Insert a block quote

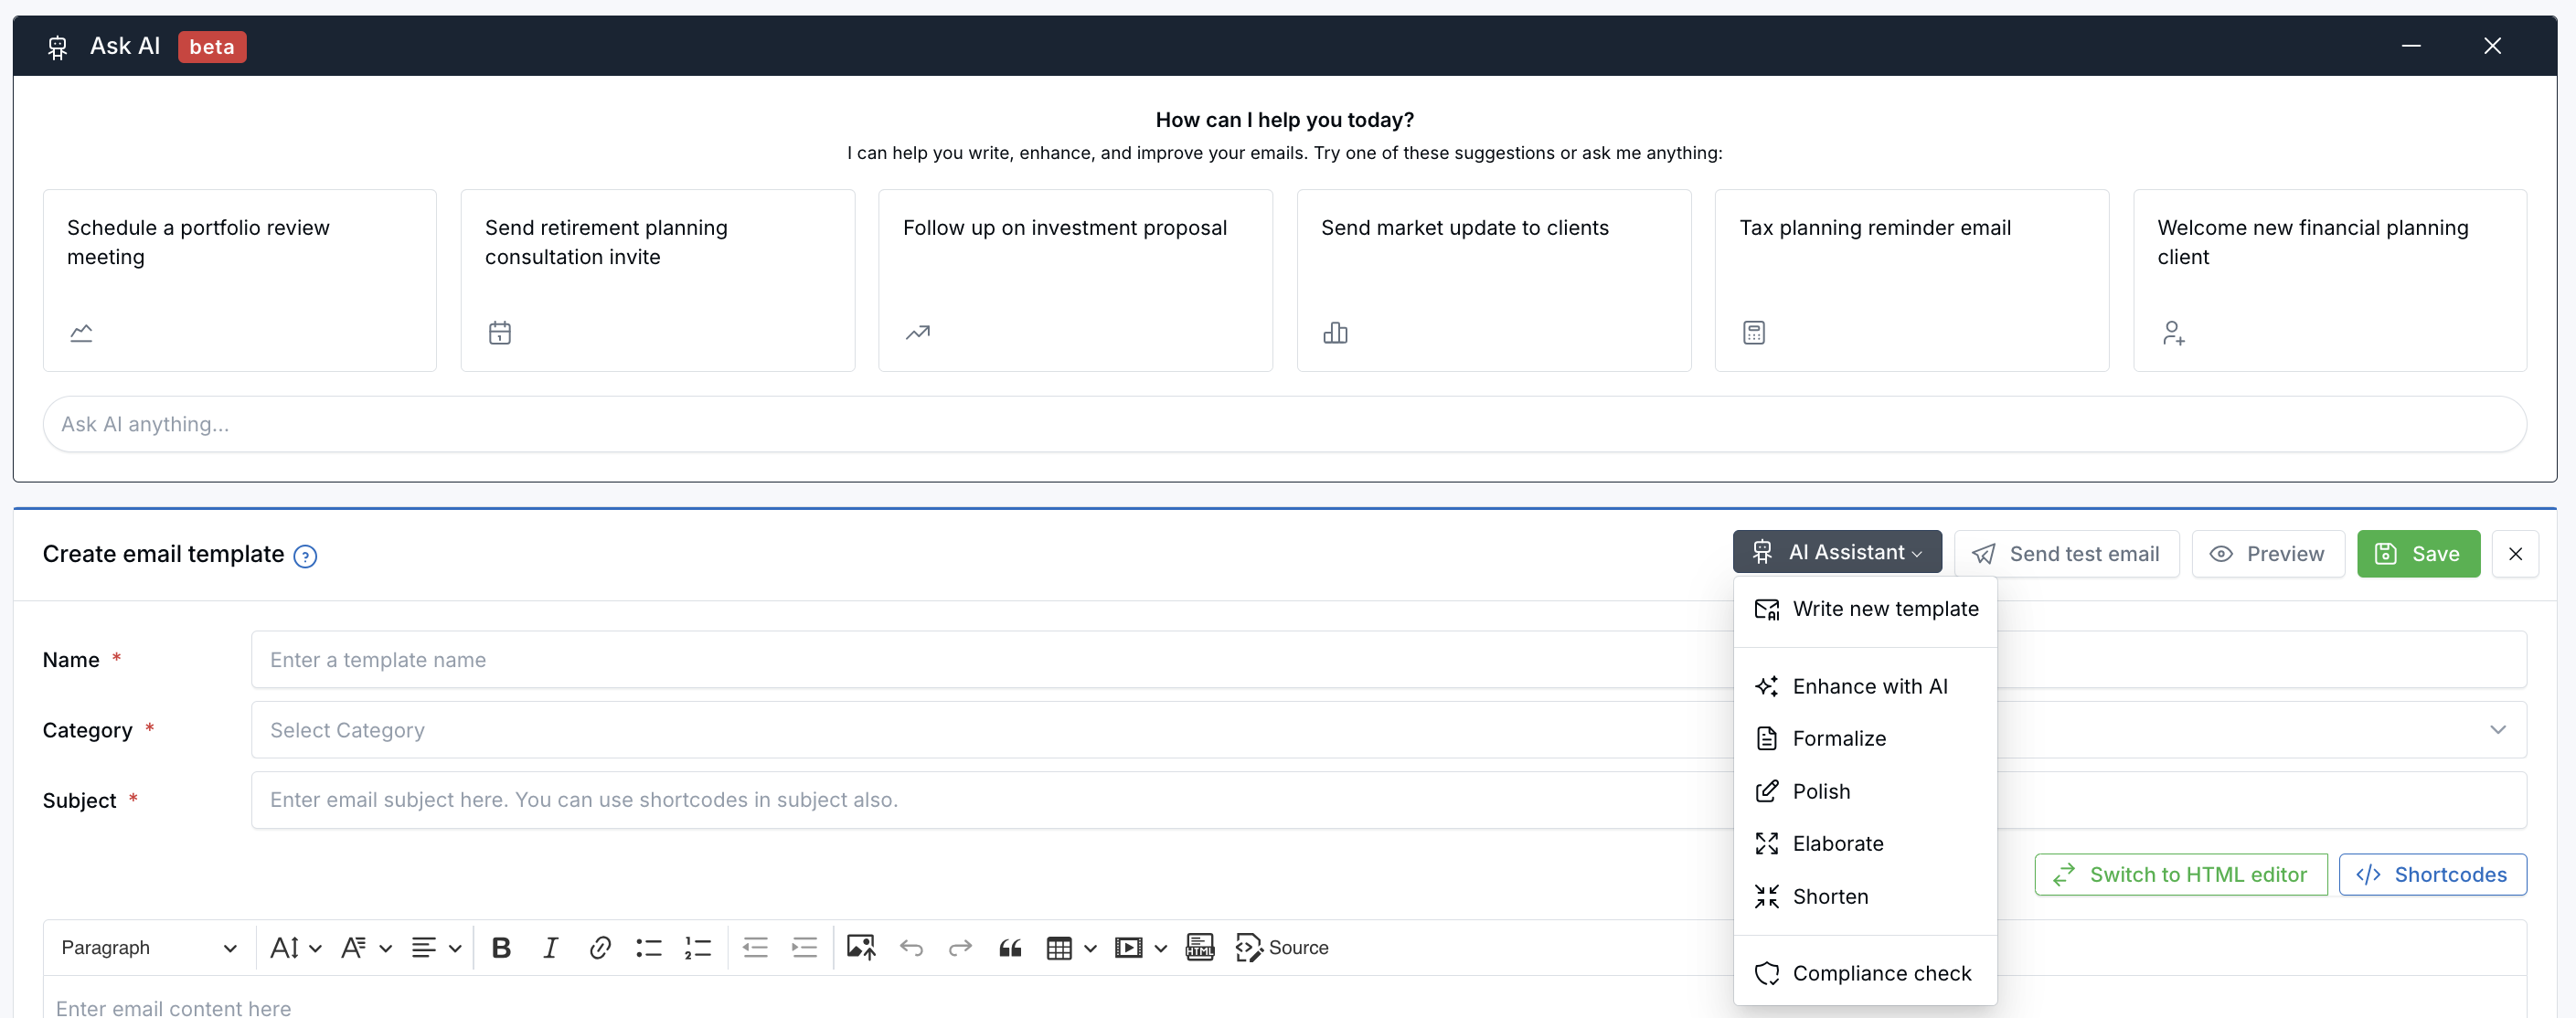[x=1010, y=947]
